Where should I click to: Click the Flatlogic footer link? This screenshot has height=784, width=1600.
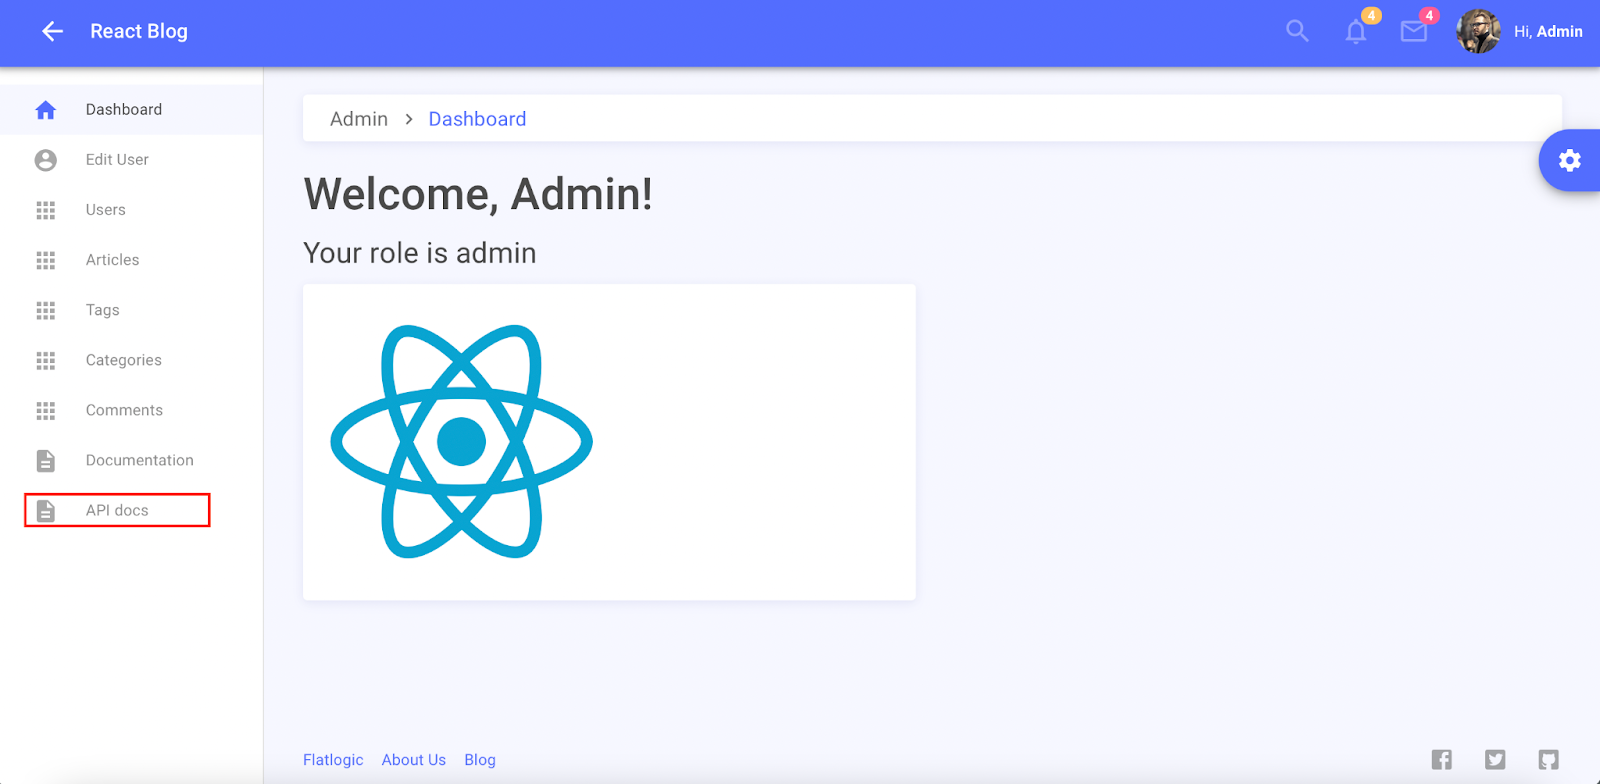[x=333, y=760]
